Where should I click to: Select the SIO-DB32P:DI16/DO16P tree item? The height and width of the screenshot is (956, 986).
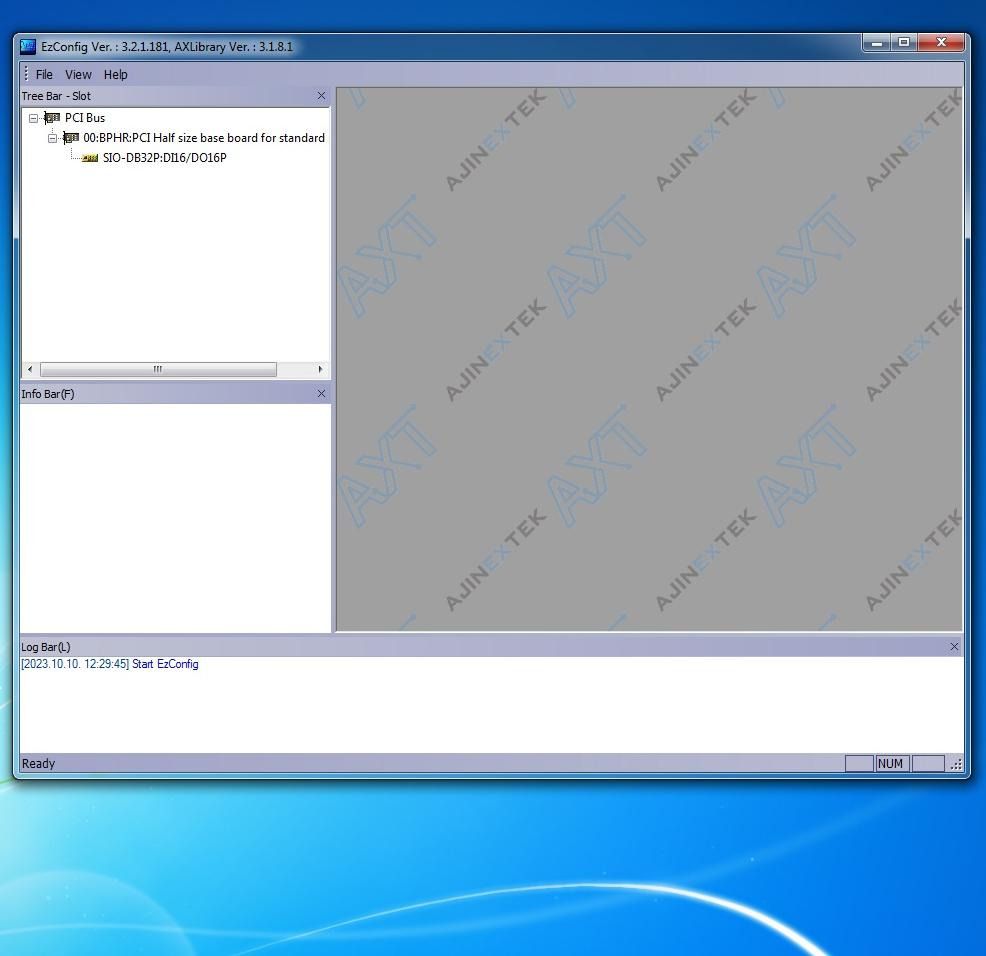164,158
